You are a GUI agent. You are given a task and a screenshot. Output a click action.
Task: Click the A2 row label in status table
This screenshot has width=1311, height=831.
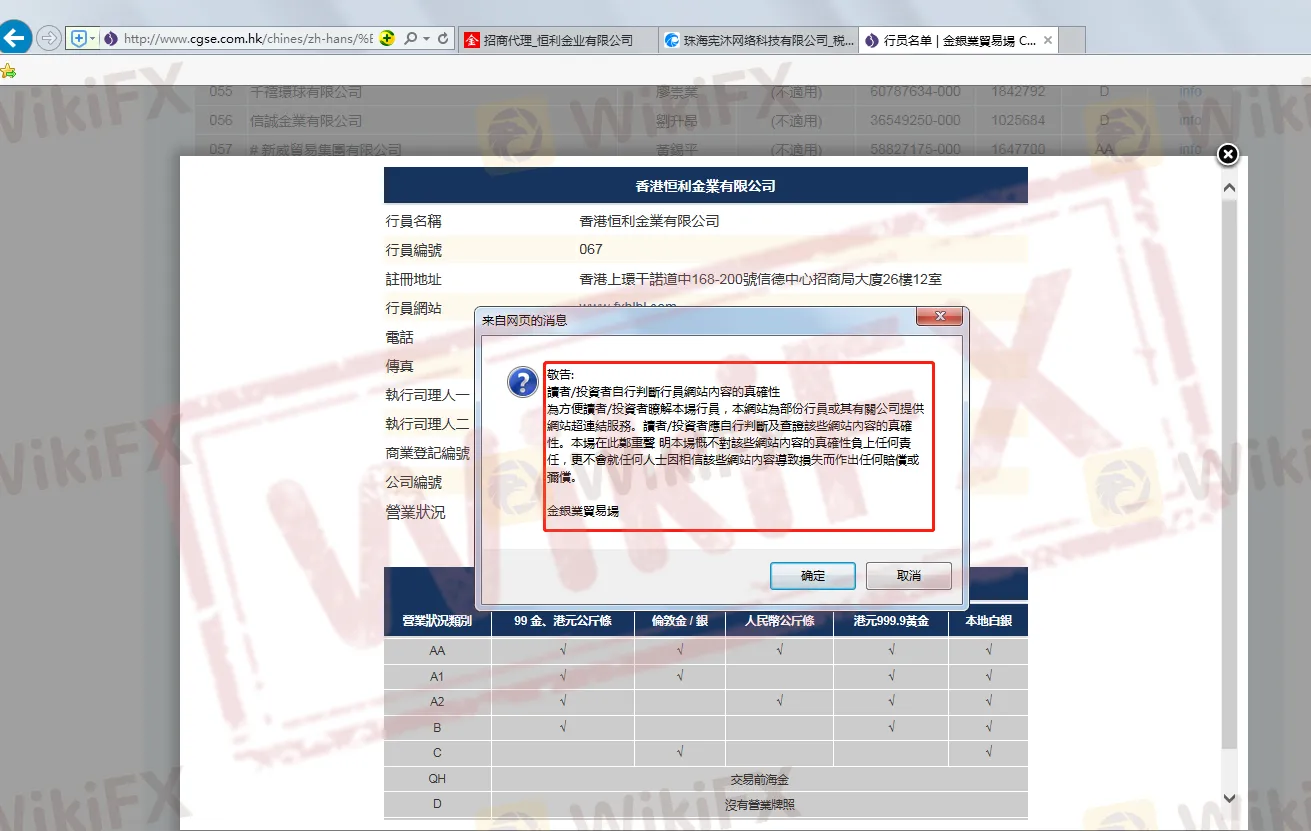pyautogui.click(x=437, y=702)
